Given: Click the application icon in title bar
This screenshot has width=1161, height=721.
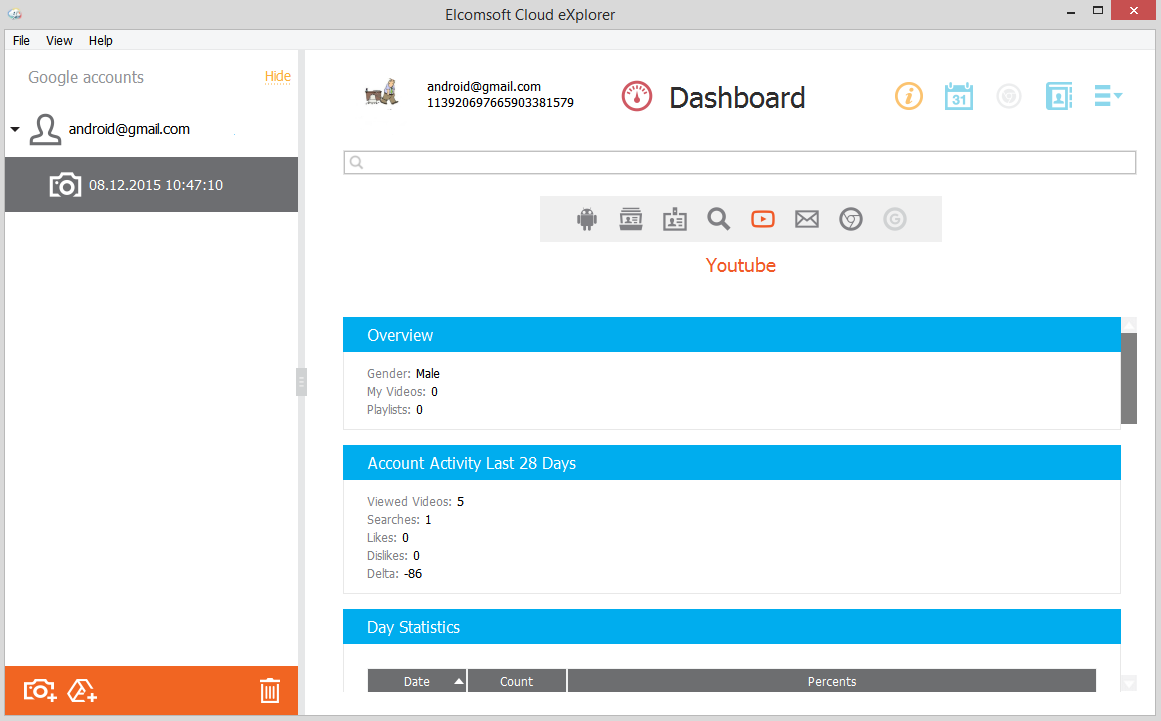Looking at the screenshot, I should pyautogui.click(x=14, y=13).
